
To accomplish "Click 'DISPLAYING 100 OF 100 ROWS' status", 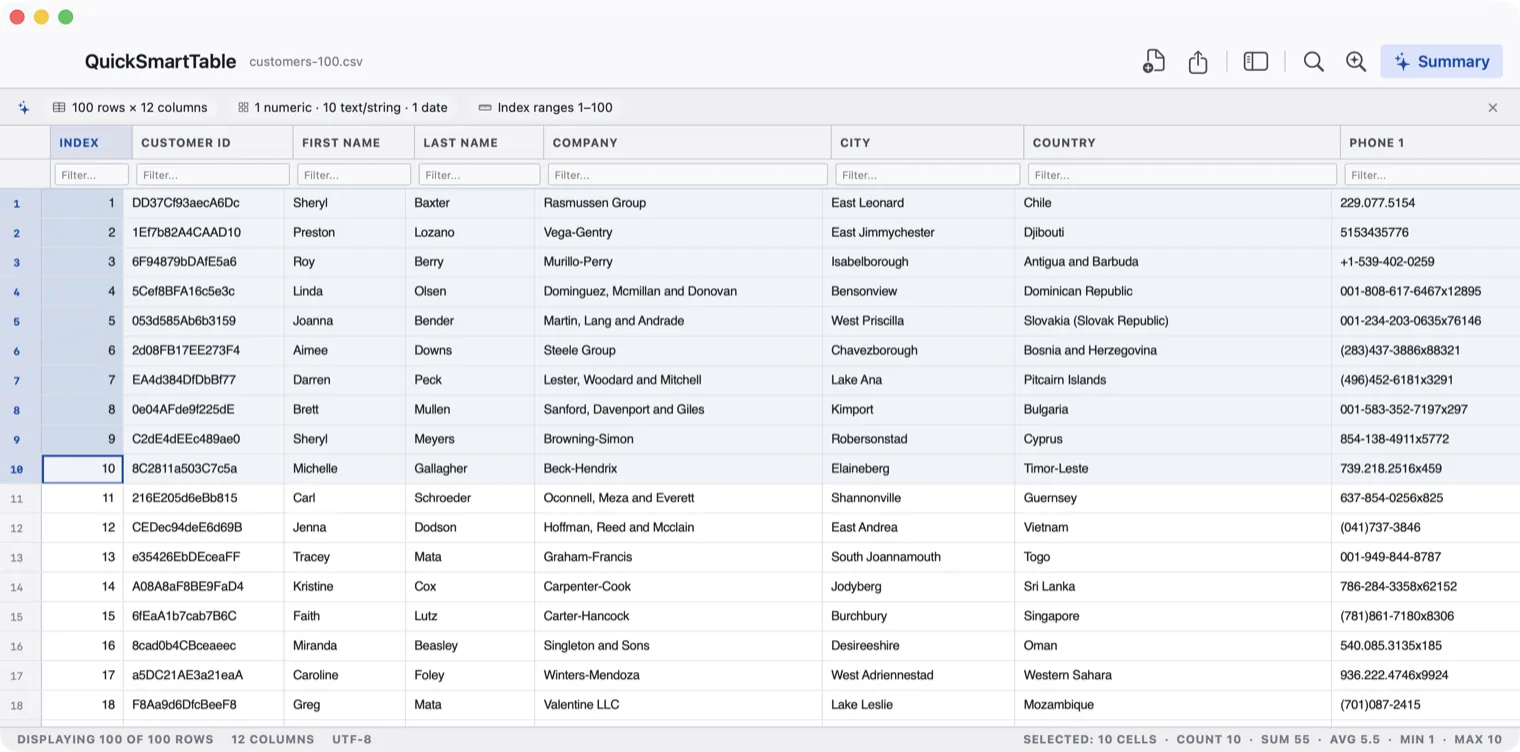I will pyautogui.click(x=115, y=739).
